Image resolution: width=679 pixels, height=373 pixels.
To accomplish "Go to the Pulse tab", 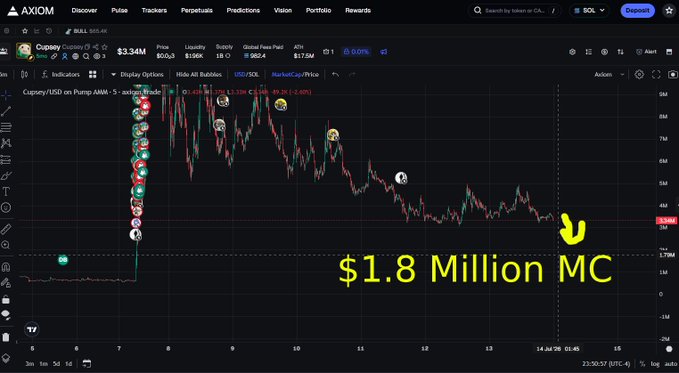I will (120, 10).
